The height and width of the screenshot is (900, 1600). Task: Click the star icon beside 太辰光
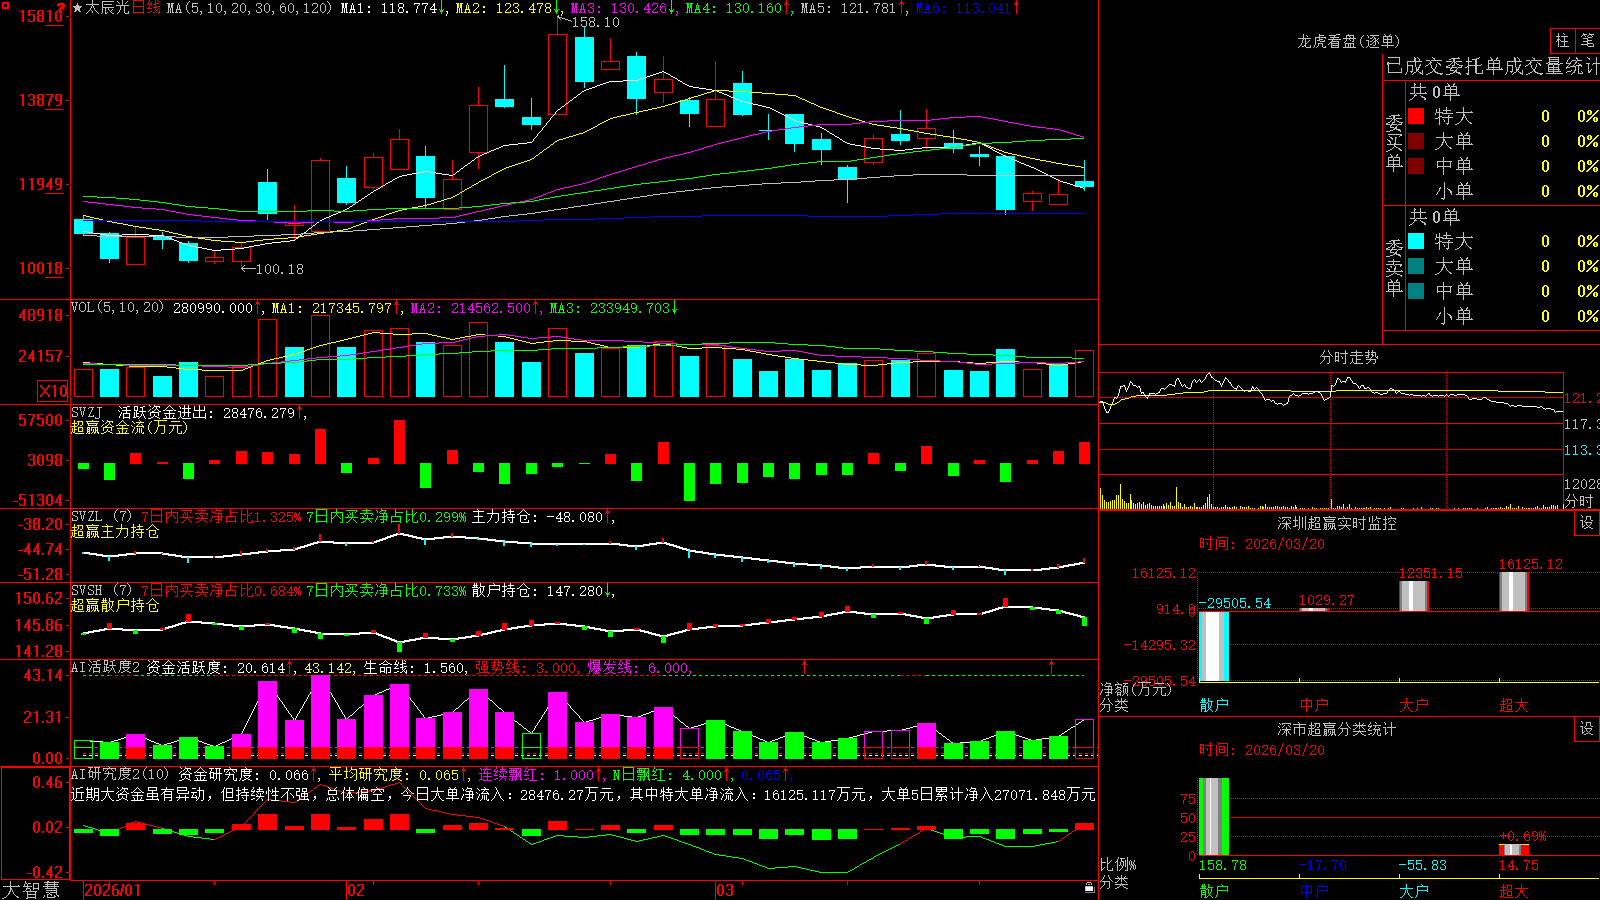pyautogui.click(x=78, y=8)
